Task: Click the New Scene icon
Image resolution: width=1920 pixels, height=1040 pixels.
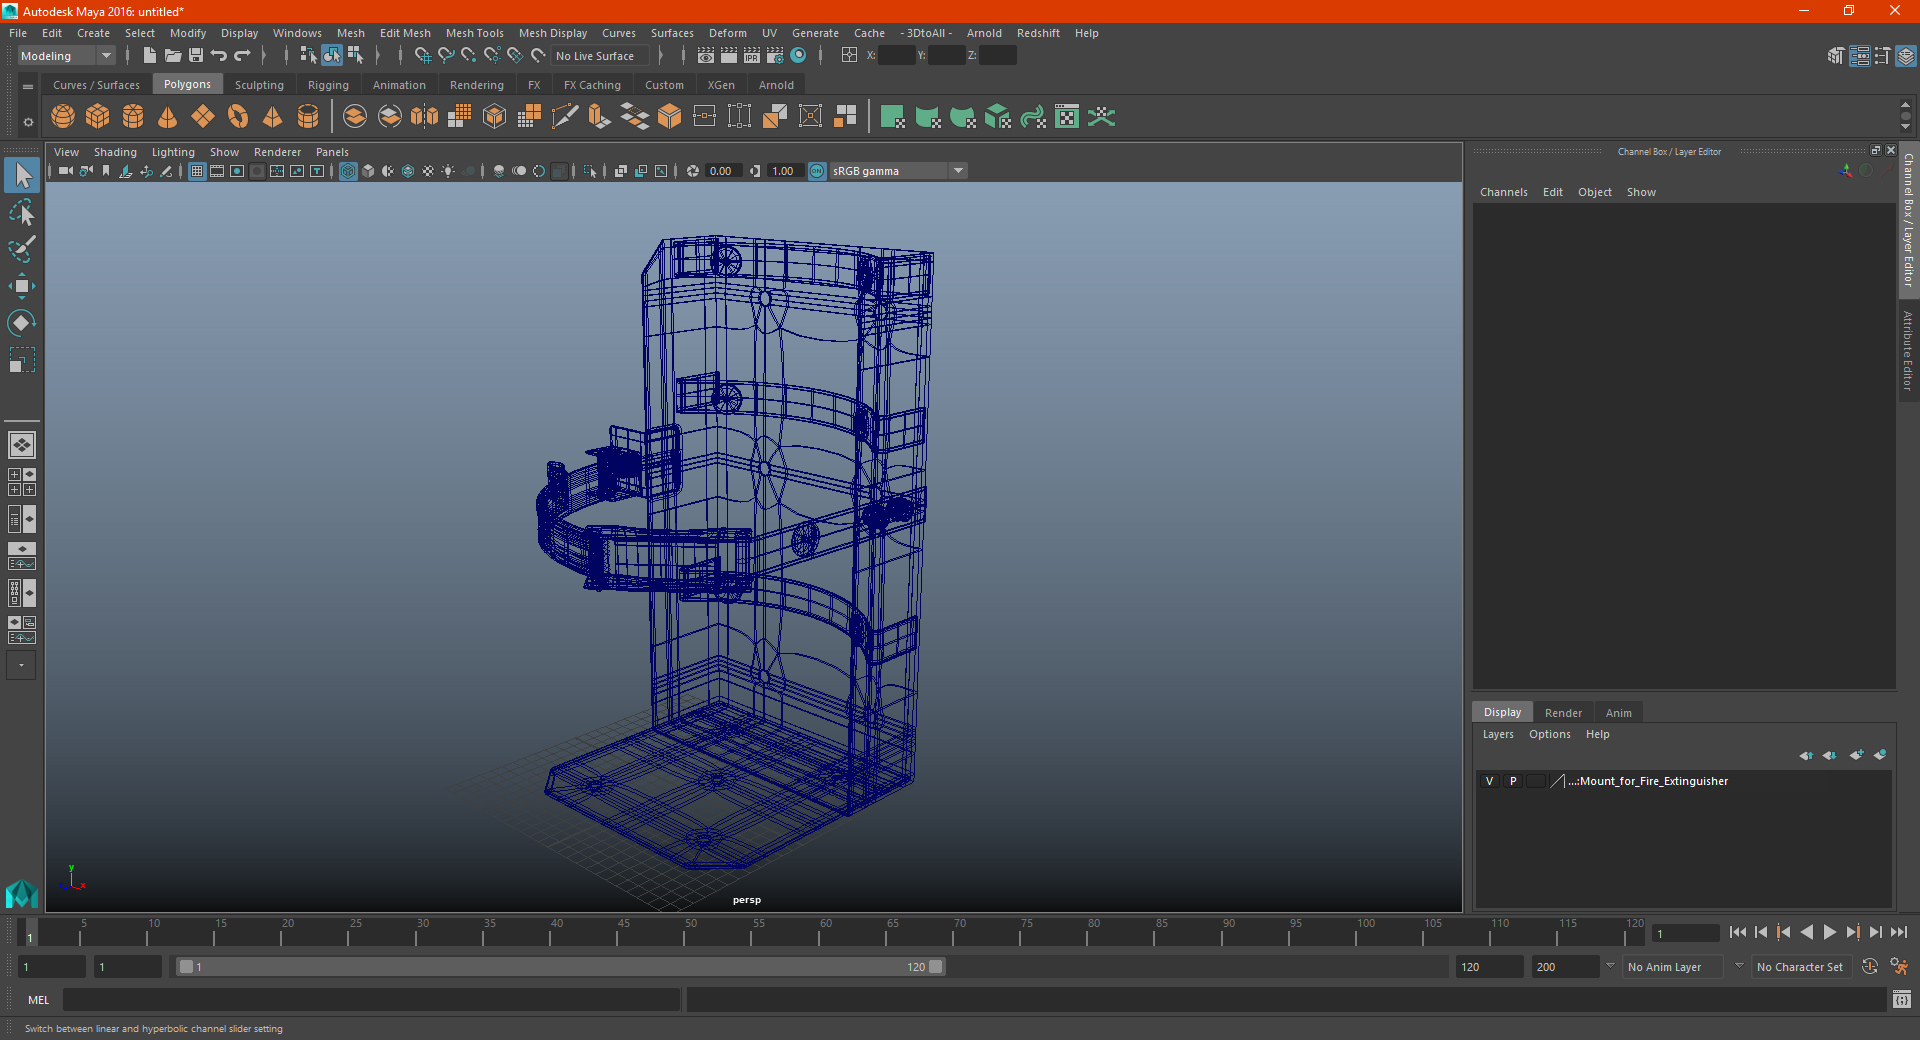Action: pos(149,56)
